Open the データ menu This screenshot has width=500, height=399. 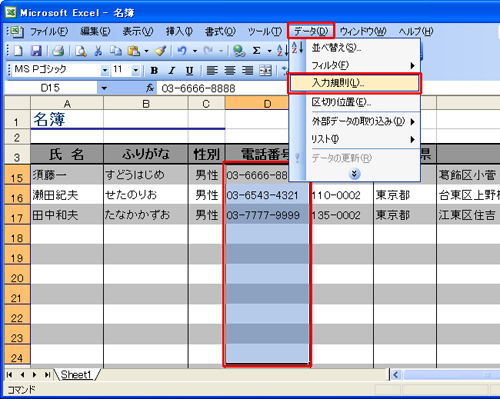point(311,32)
